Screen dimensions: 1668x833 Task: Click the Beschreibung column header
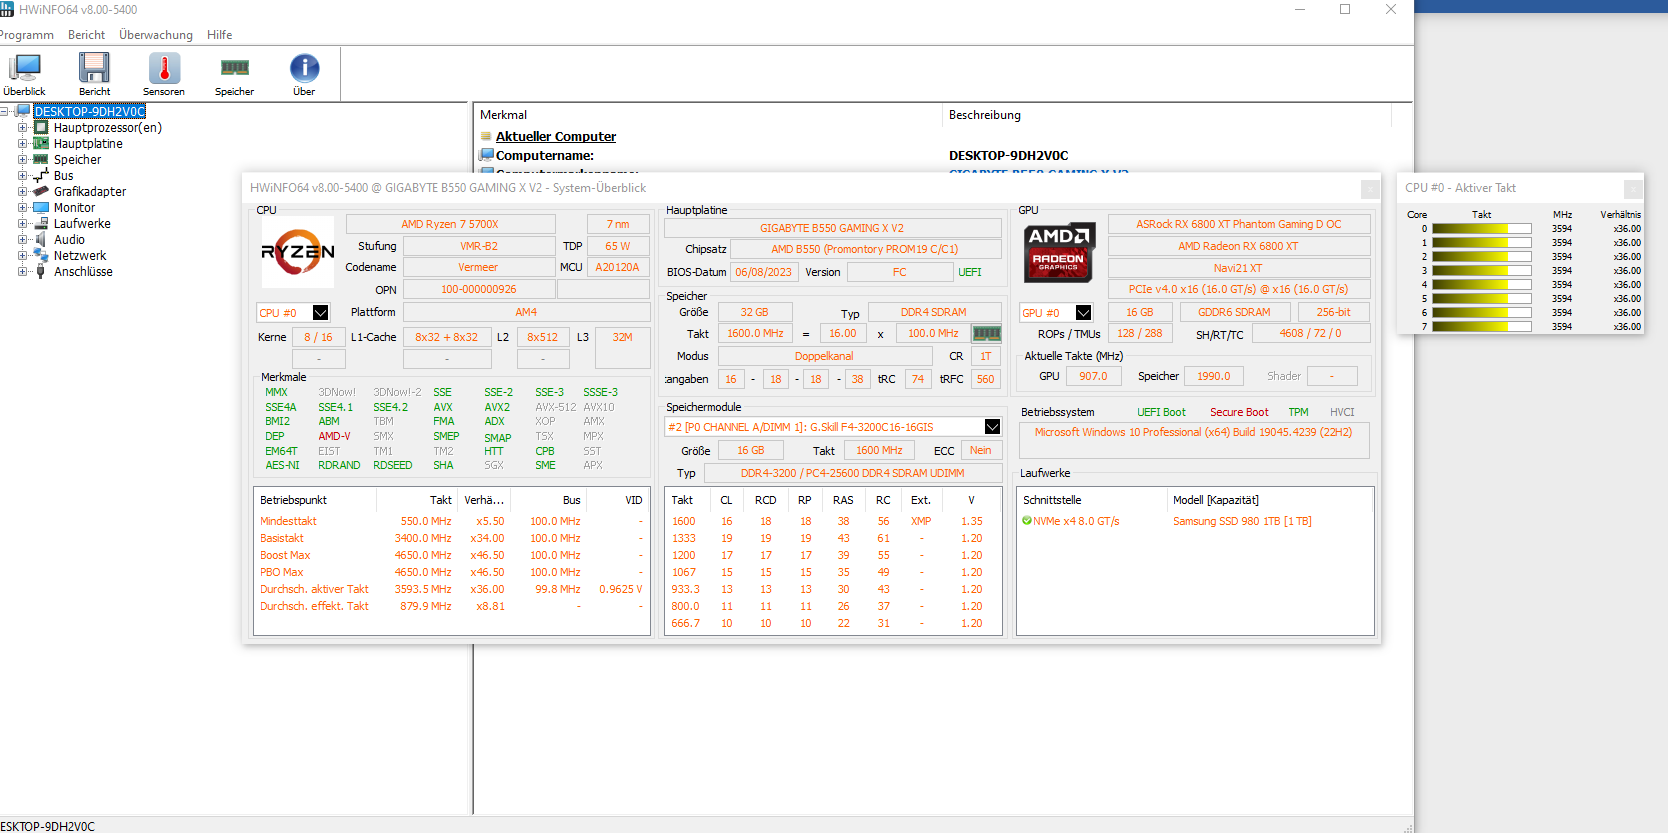[x=1167, y=115]
